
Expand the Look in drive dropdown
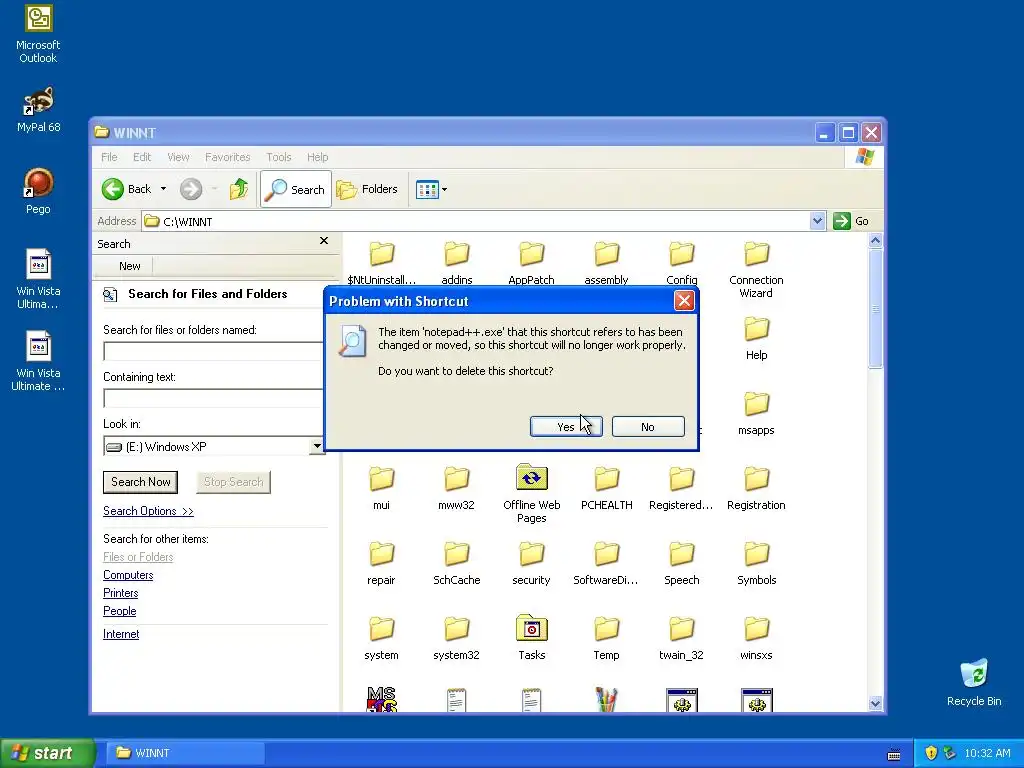[317, 447]
